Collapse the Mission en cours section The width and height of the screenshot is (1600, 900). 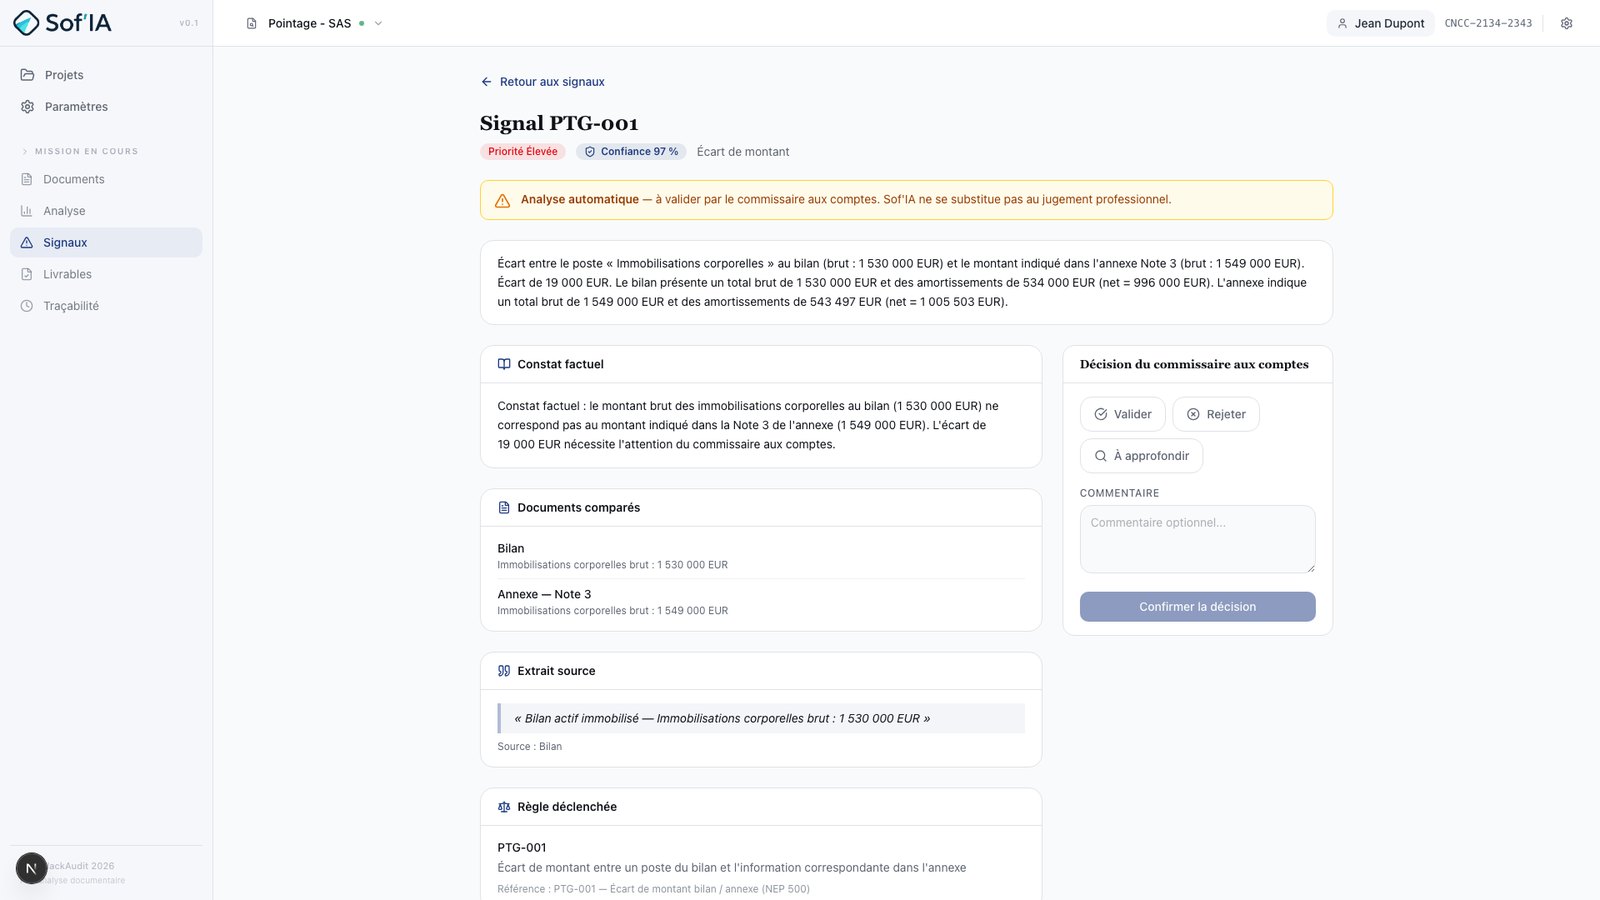[x=80, y=151]
